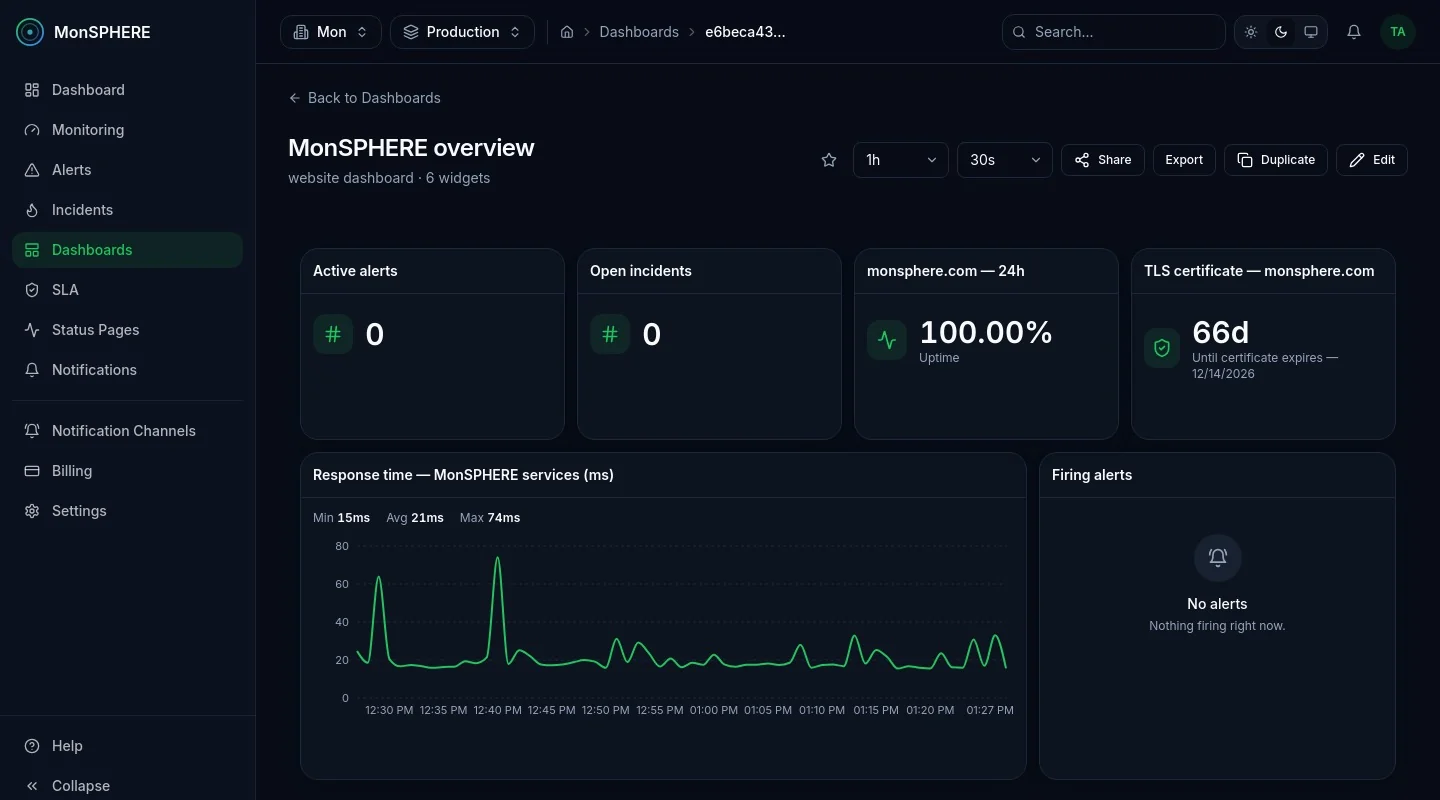
Task: Click the uptime pulse icon
Action: tap(887, 340)
